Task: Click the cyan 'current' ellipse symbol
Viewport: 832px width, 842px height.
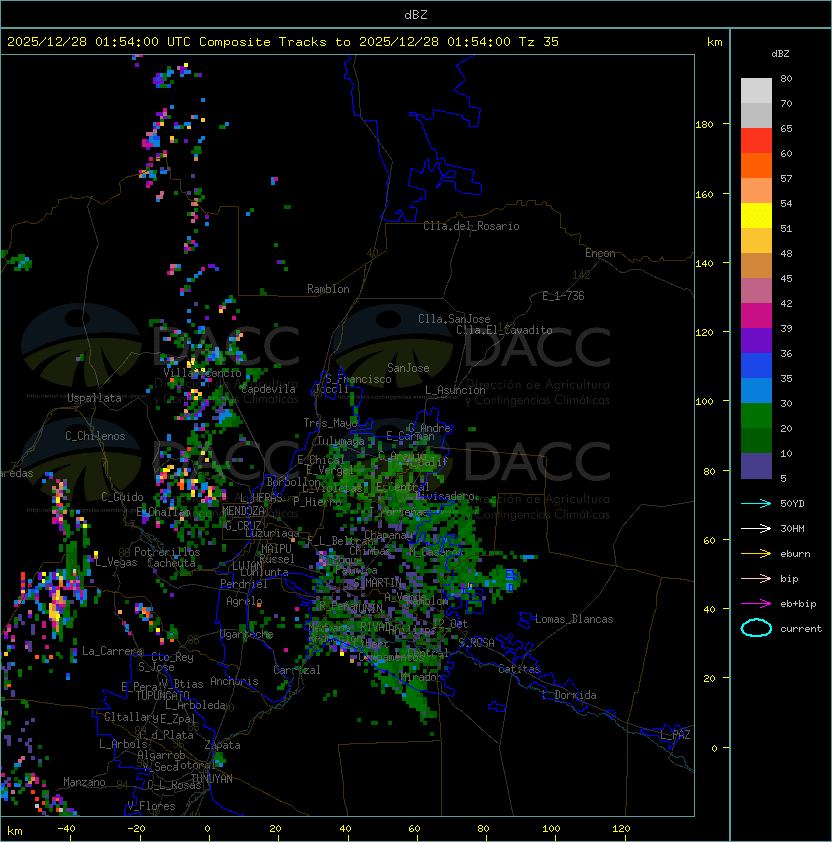Action: point(756,628)
